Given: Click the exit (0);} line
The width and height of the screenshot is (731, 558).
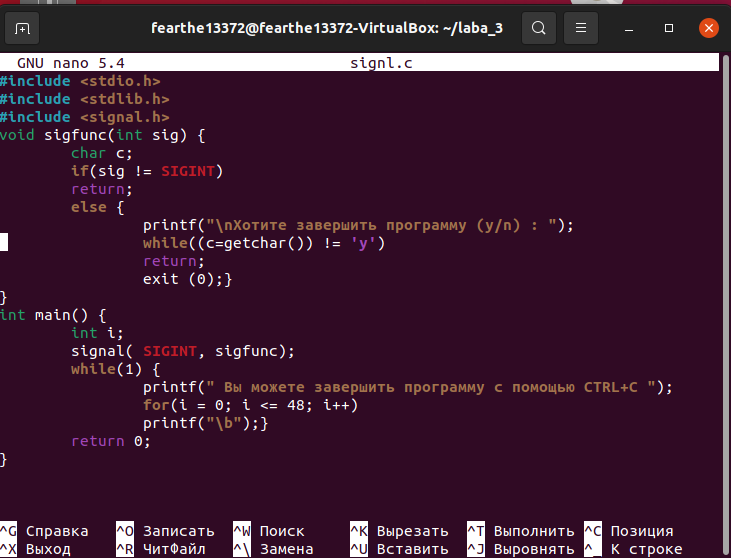Looking at the screenshot, I should (x=187, y=279).
